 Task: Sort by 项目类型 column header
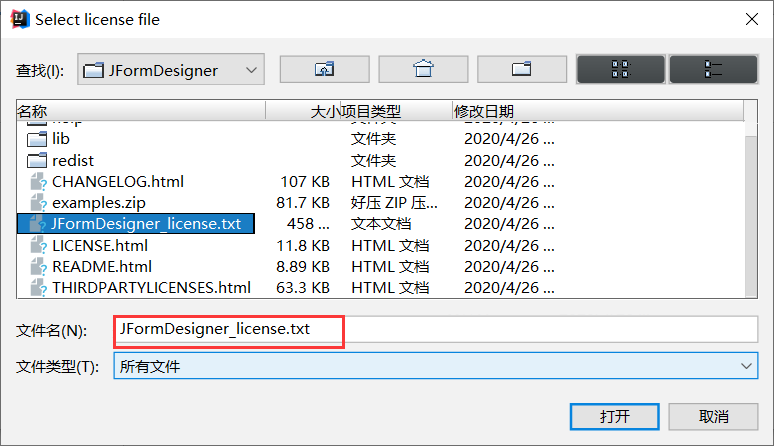point(396,111)
